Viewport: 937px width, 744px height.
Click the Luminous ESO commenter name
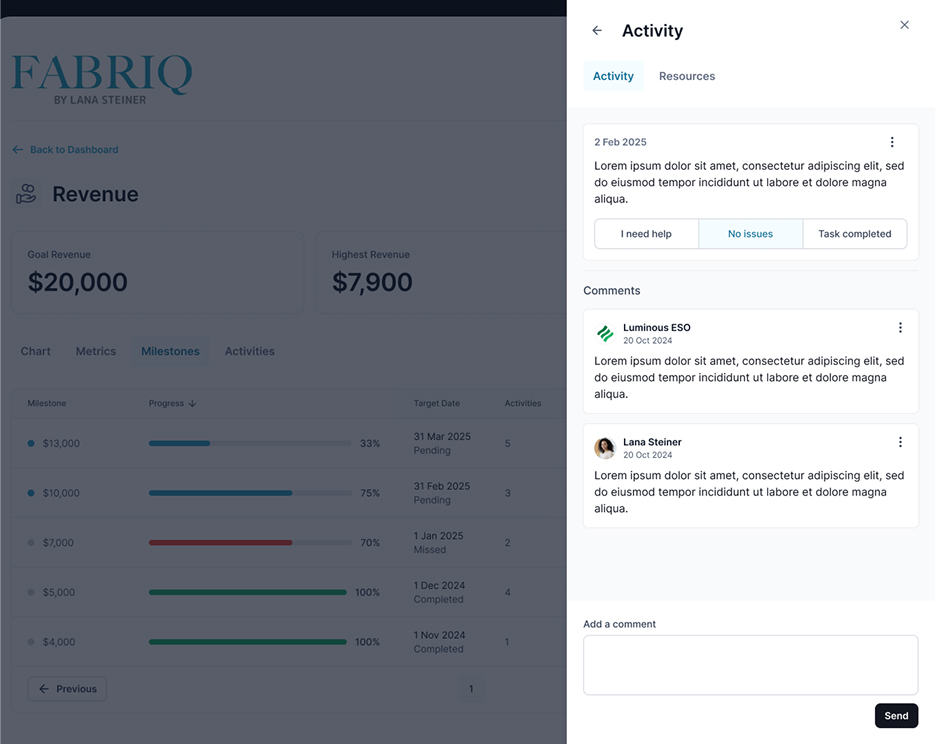[657, 327]
